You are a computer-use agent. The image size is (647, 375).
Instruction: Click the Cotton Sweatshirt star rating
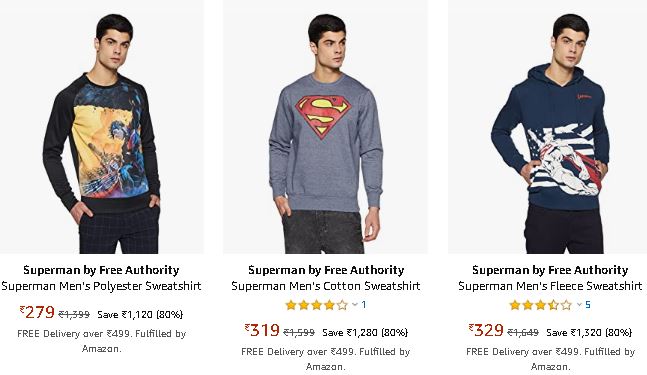(x=316, y=305)
